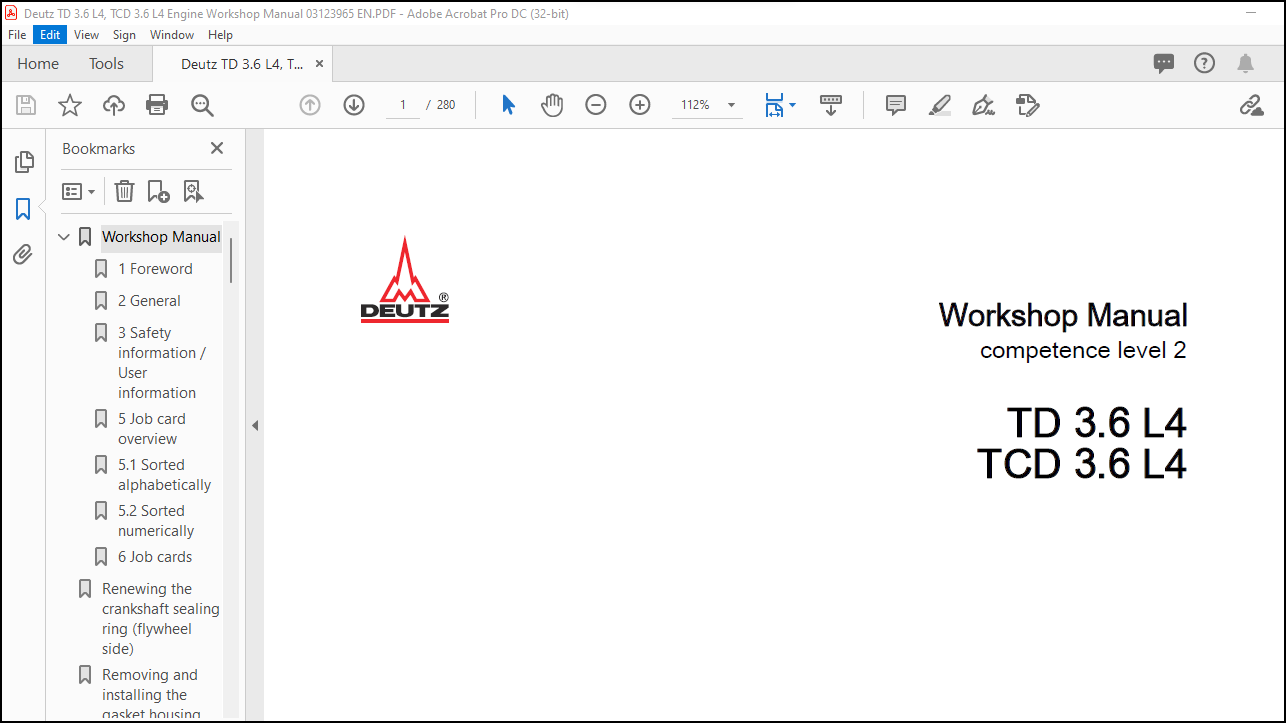The height and width of the screenshot is (723, 1286).
Task: Collapse the navigation pane arrow
Action: click(x=255, y=425)
